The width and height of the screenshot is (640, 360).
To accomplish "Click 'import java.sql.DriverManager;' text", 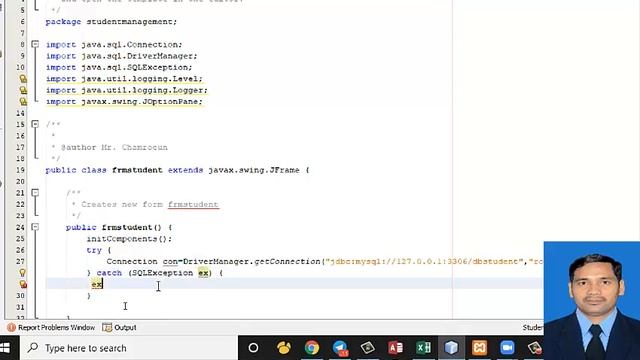I will tap(122, 56).
